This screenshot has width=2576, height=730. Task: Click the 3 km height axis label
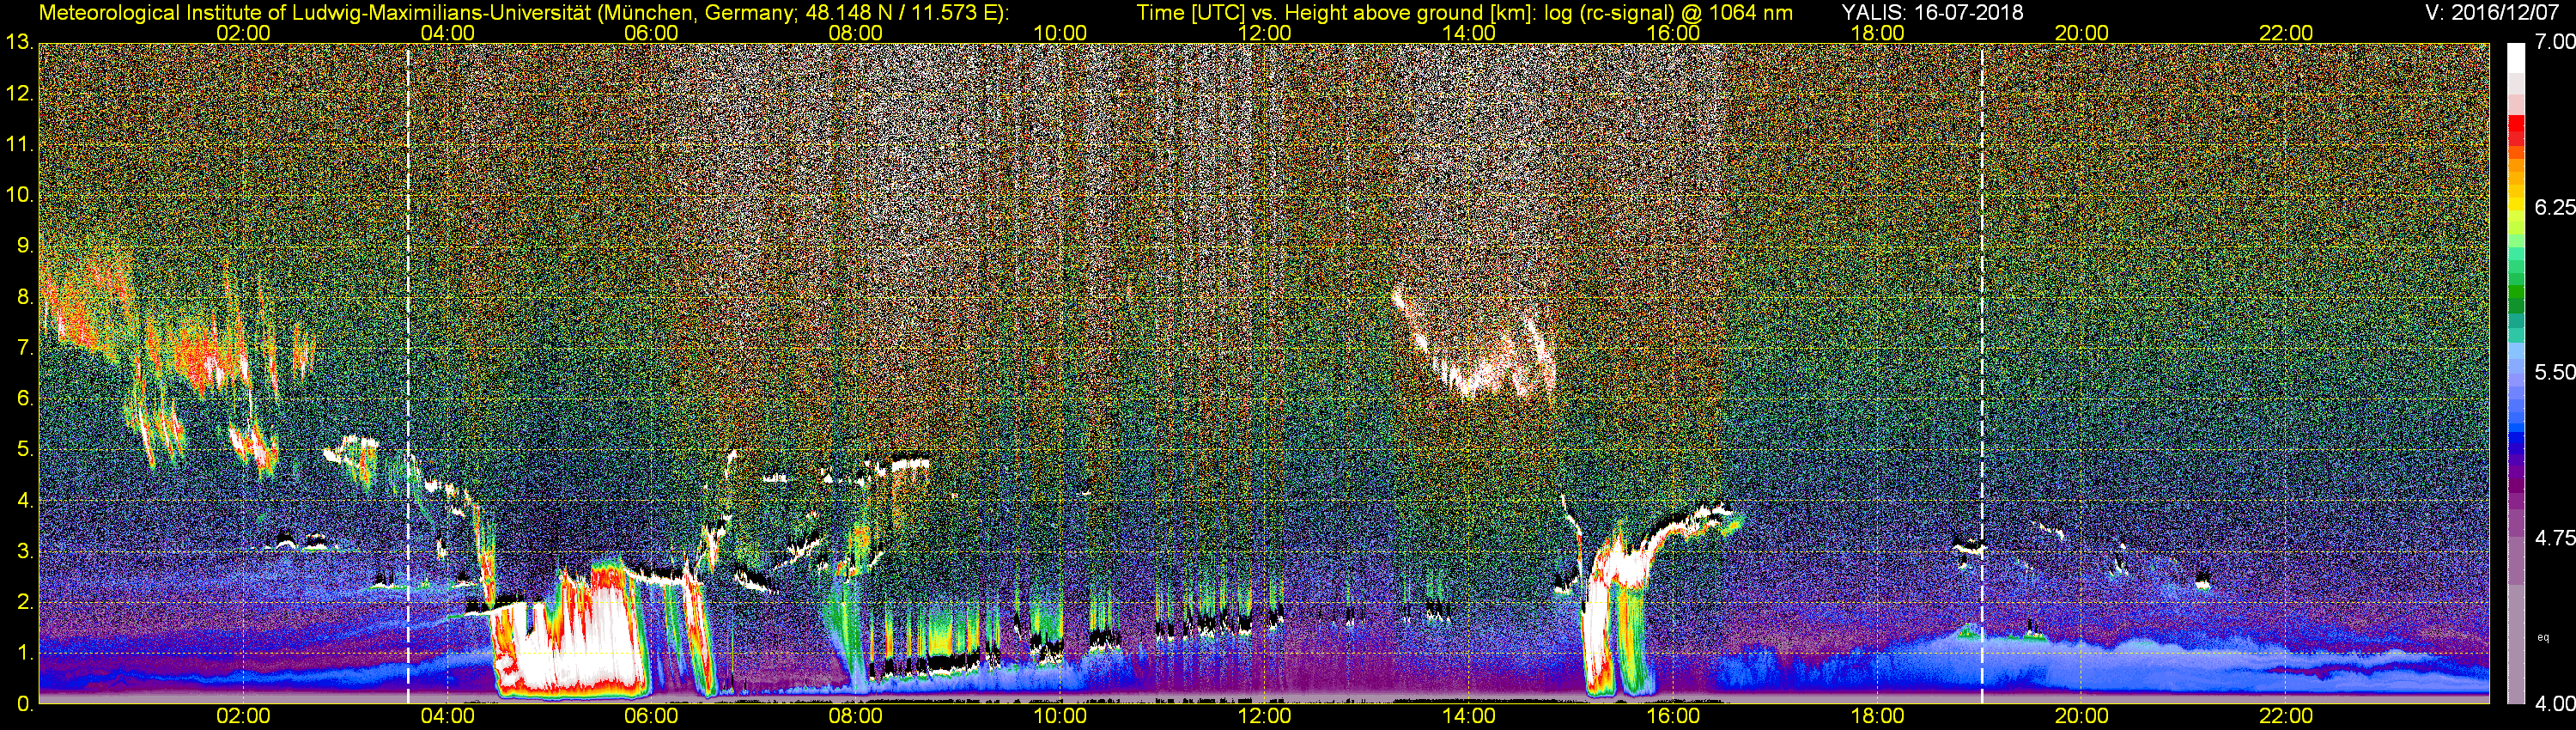click(x=24, y=552)
